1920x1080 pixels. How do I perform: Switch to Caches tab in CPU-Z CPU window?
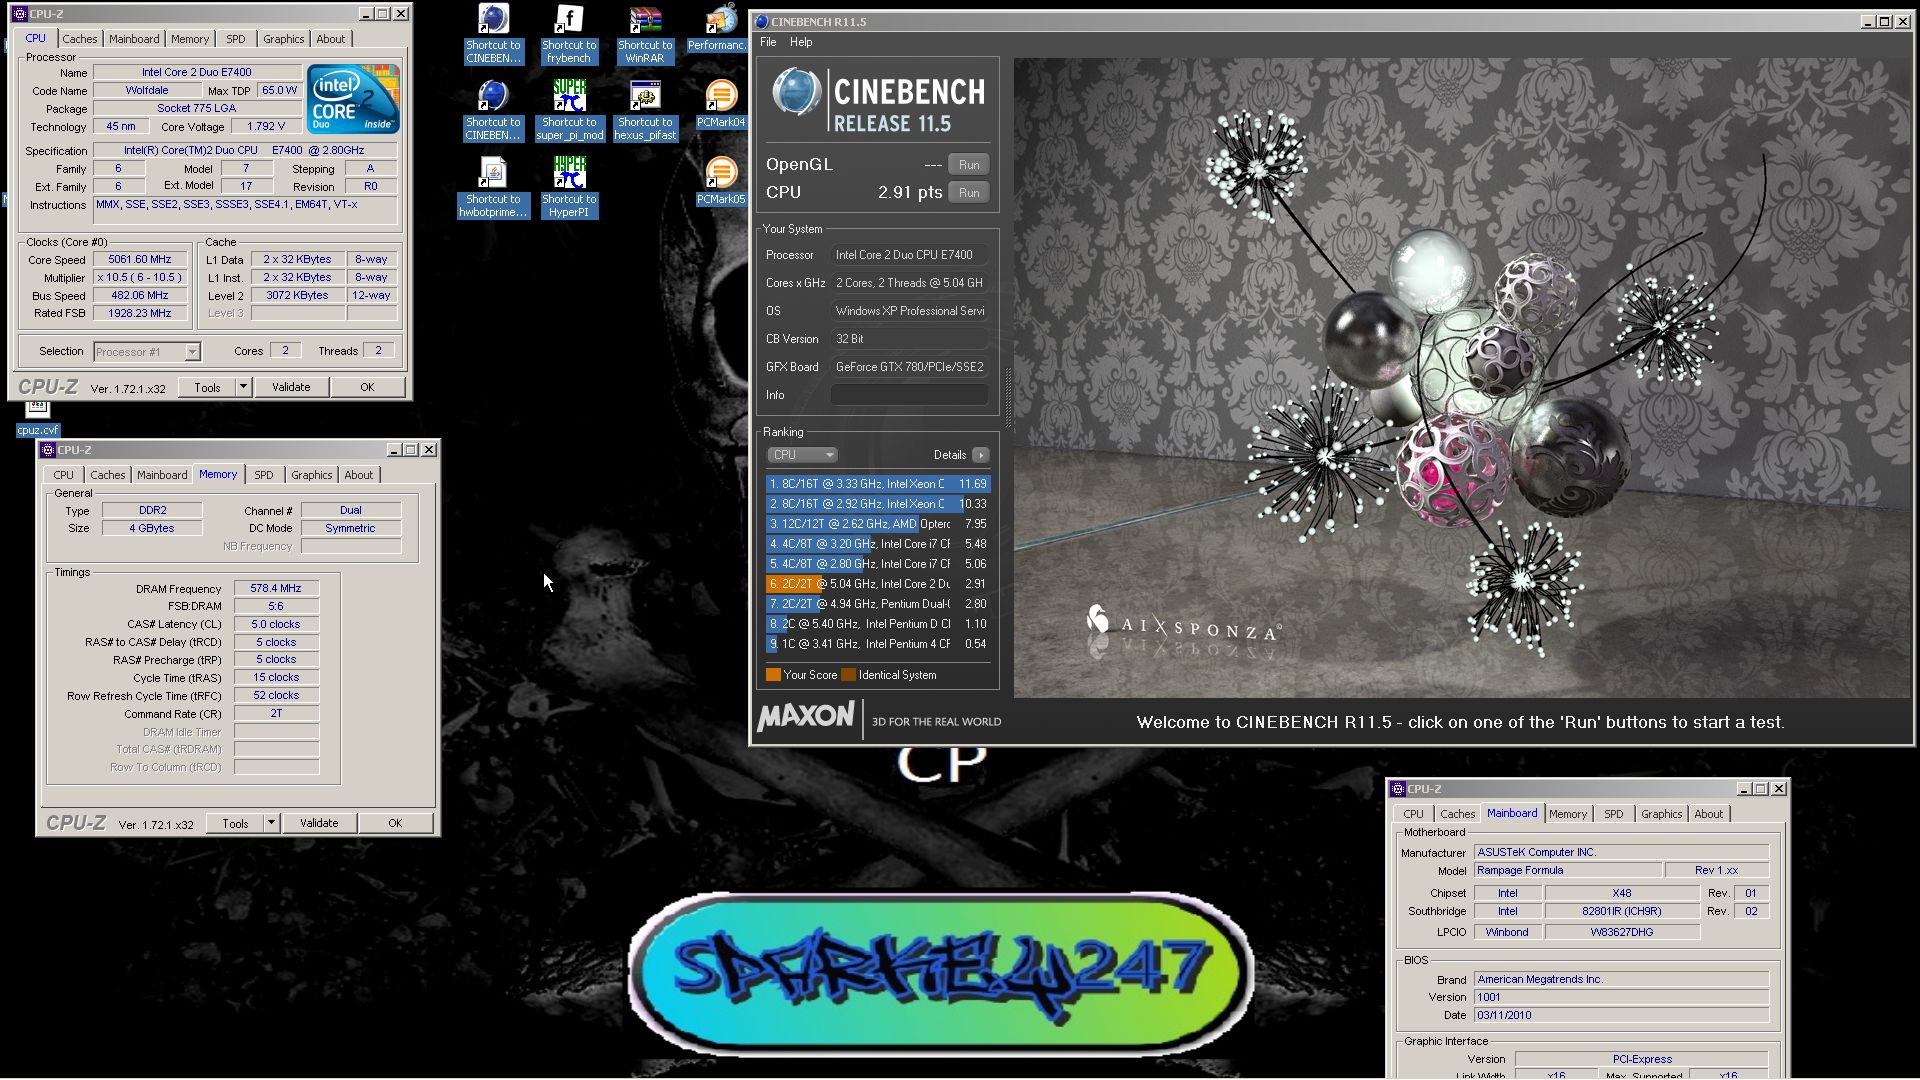tap(80, 39)
